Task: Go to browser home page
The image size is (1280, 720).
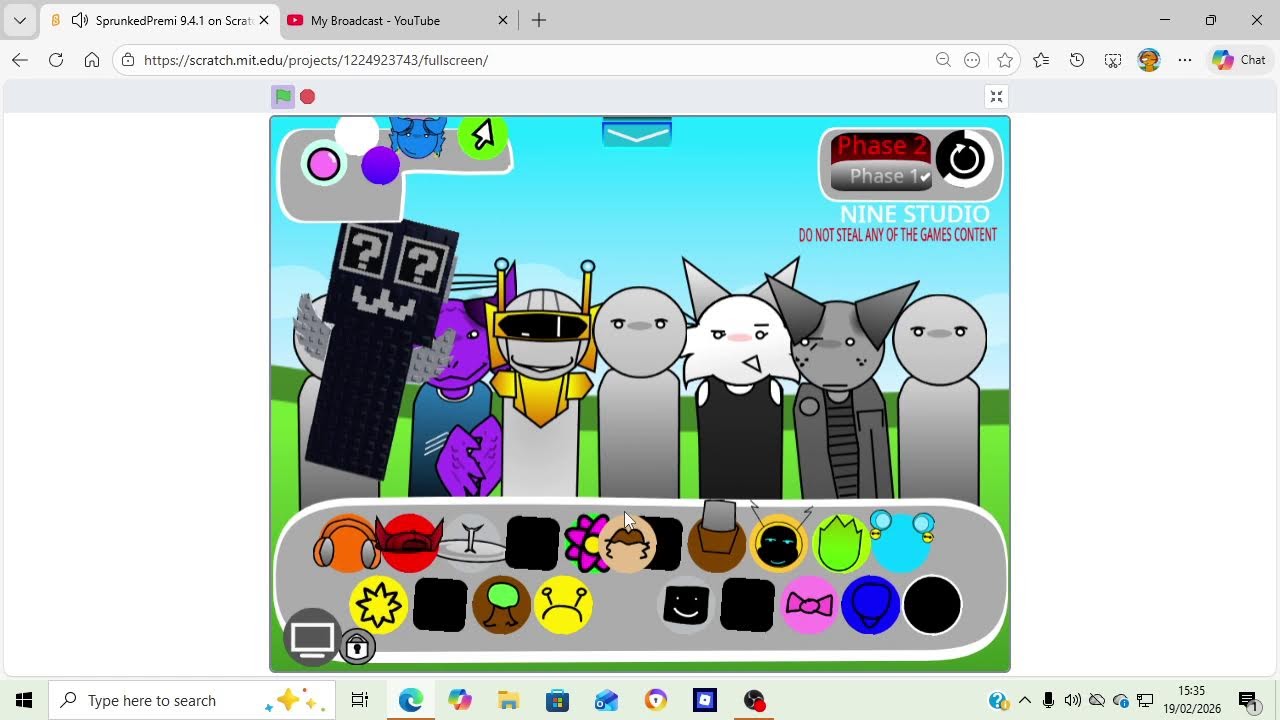Action: click(92, 60)
